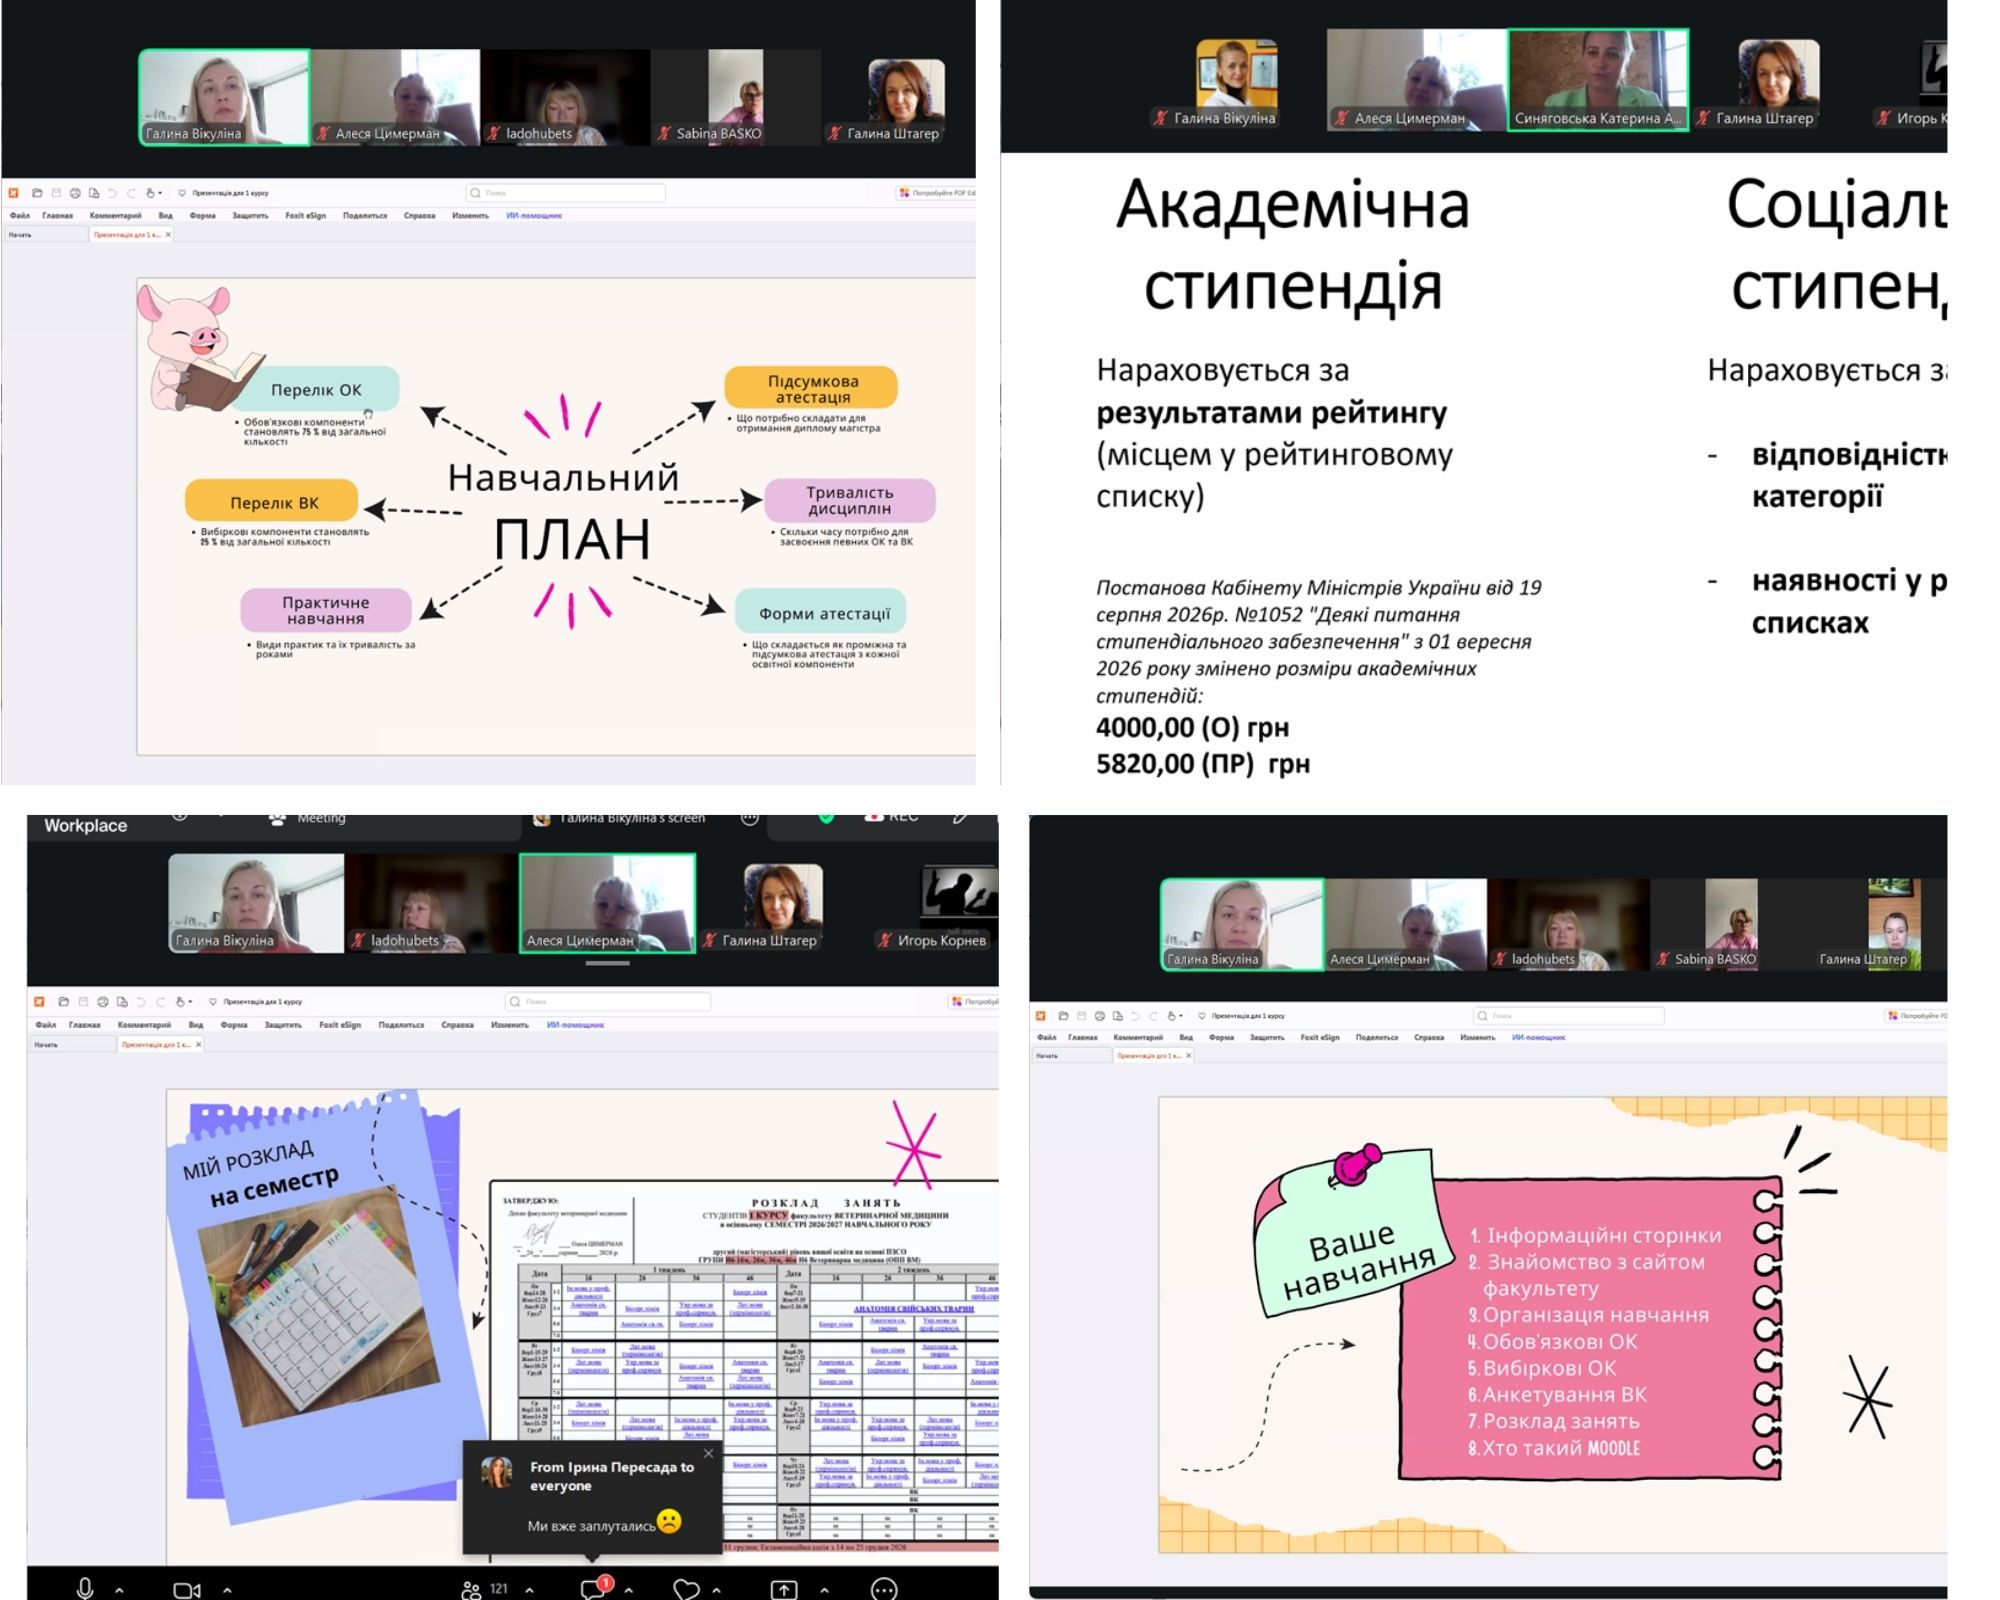Open the quick access customize arrow, bottom-left screenshot

coord(212,1001)
